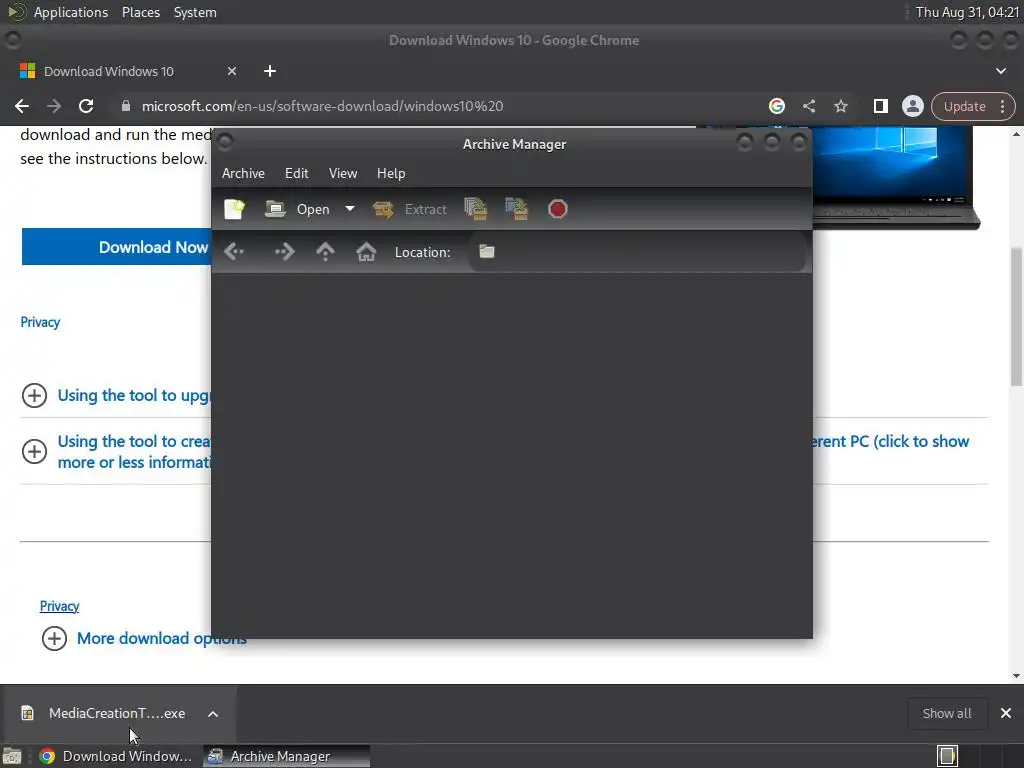Click the date and time clock
The height and width of the screenshot is (768, 1024).
tap(967, 12)
